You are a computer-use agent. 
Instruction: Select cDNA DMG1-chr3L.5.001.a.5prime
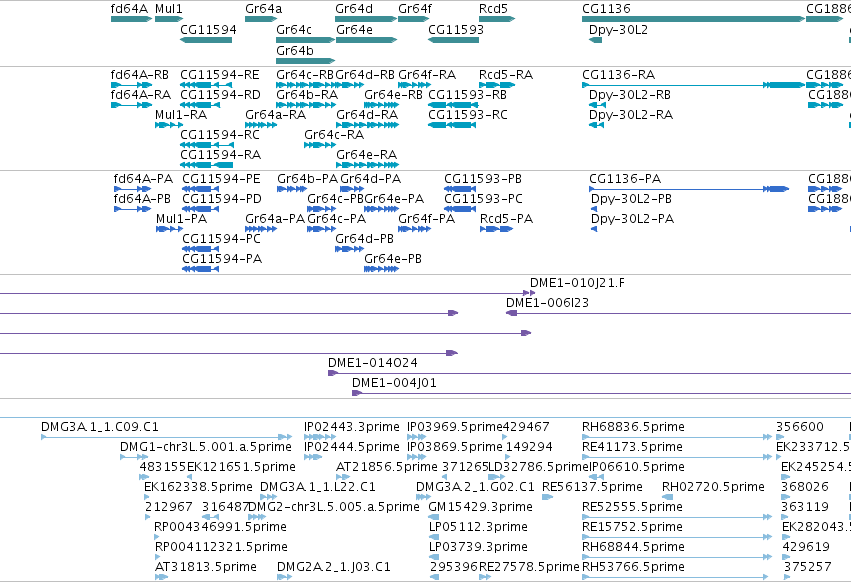pos(206,447)
